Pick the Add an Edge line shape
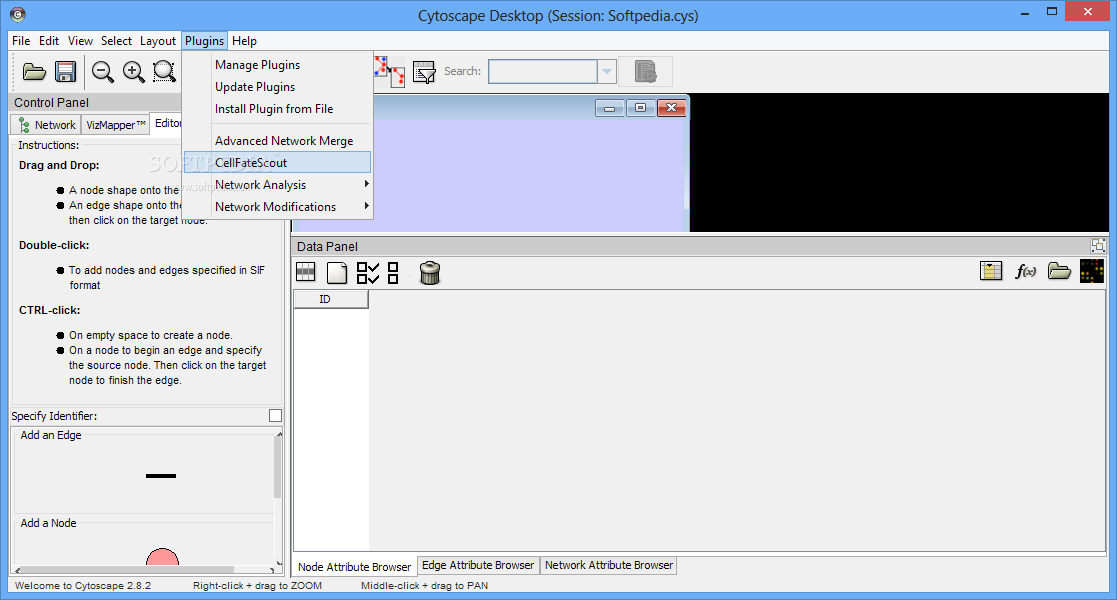This screenshot has height=600, width=1117. tap(161, 476)
